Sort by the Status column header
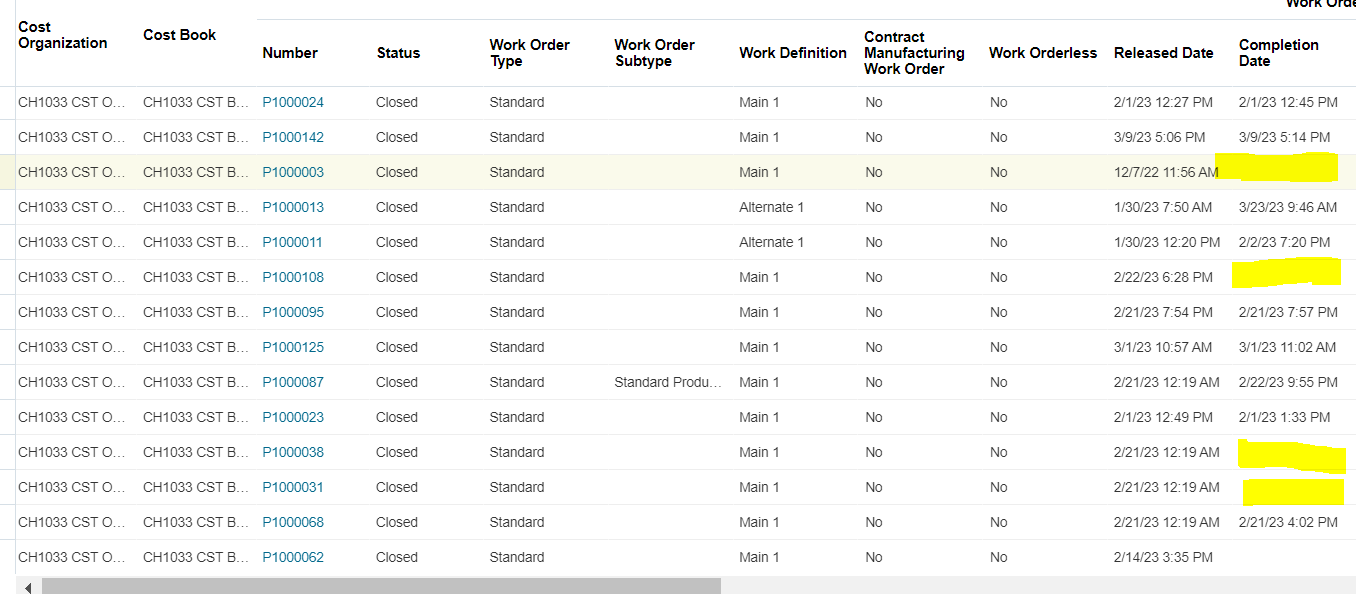 pos(398,53)
